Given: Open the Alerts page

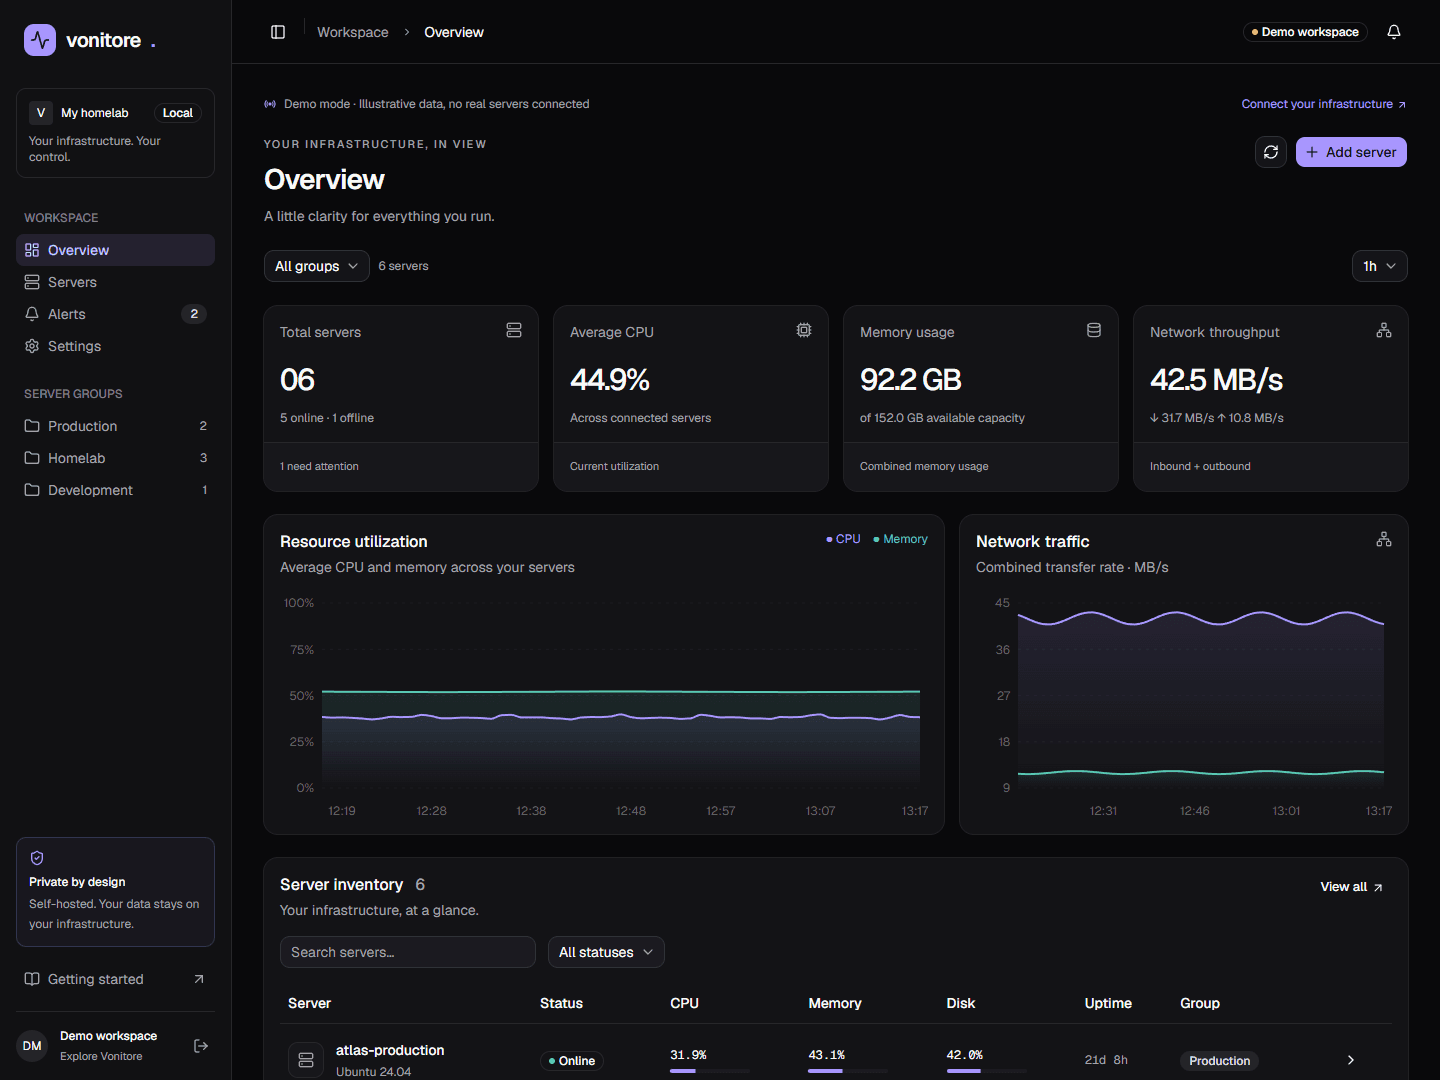Looking at the screenshot, I should pos(116,314).
